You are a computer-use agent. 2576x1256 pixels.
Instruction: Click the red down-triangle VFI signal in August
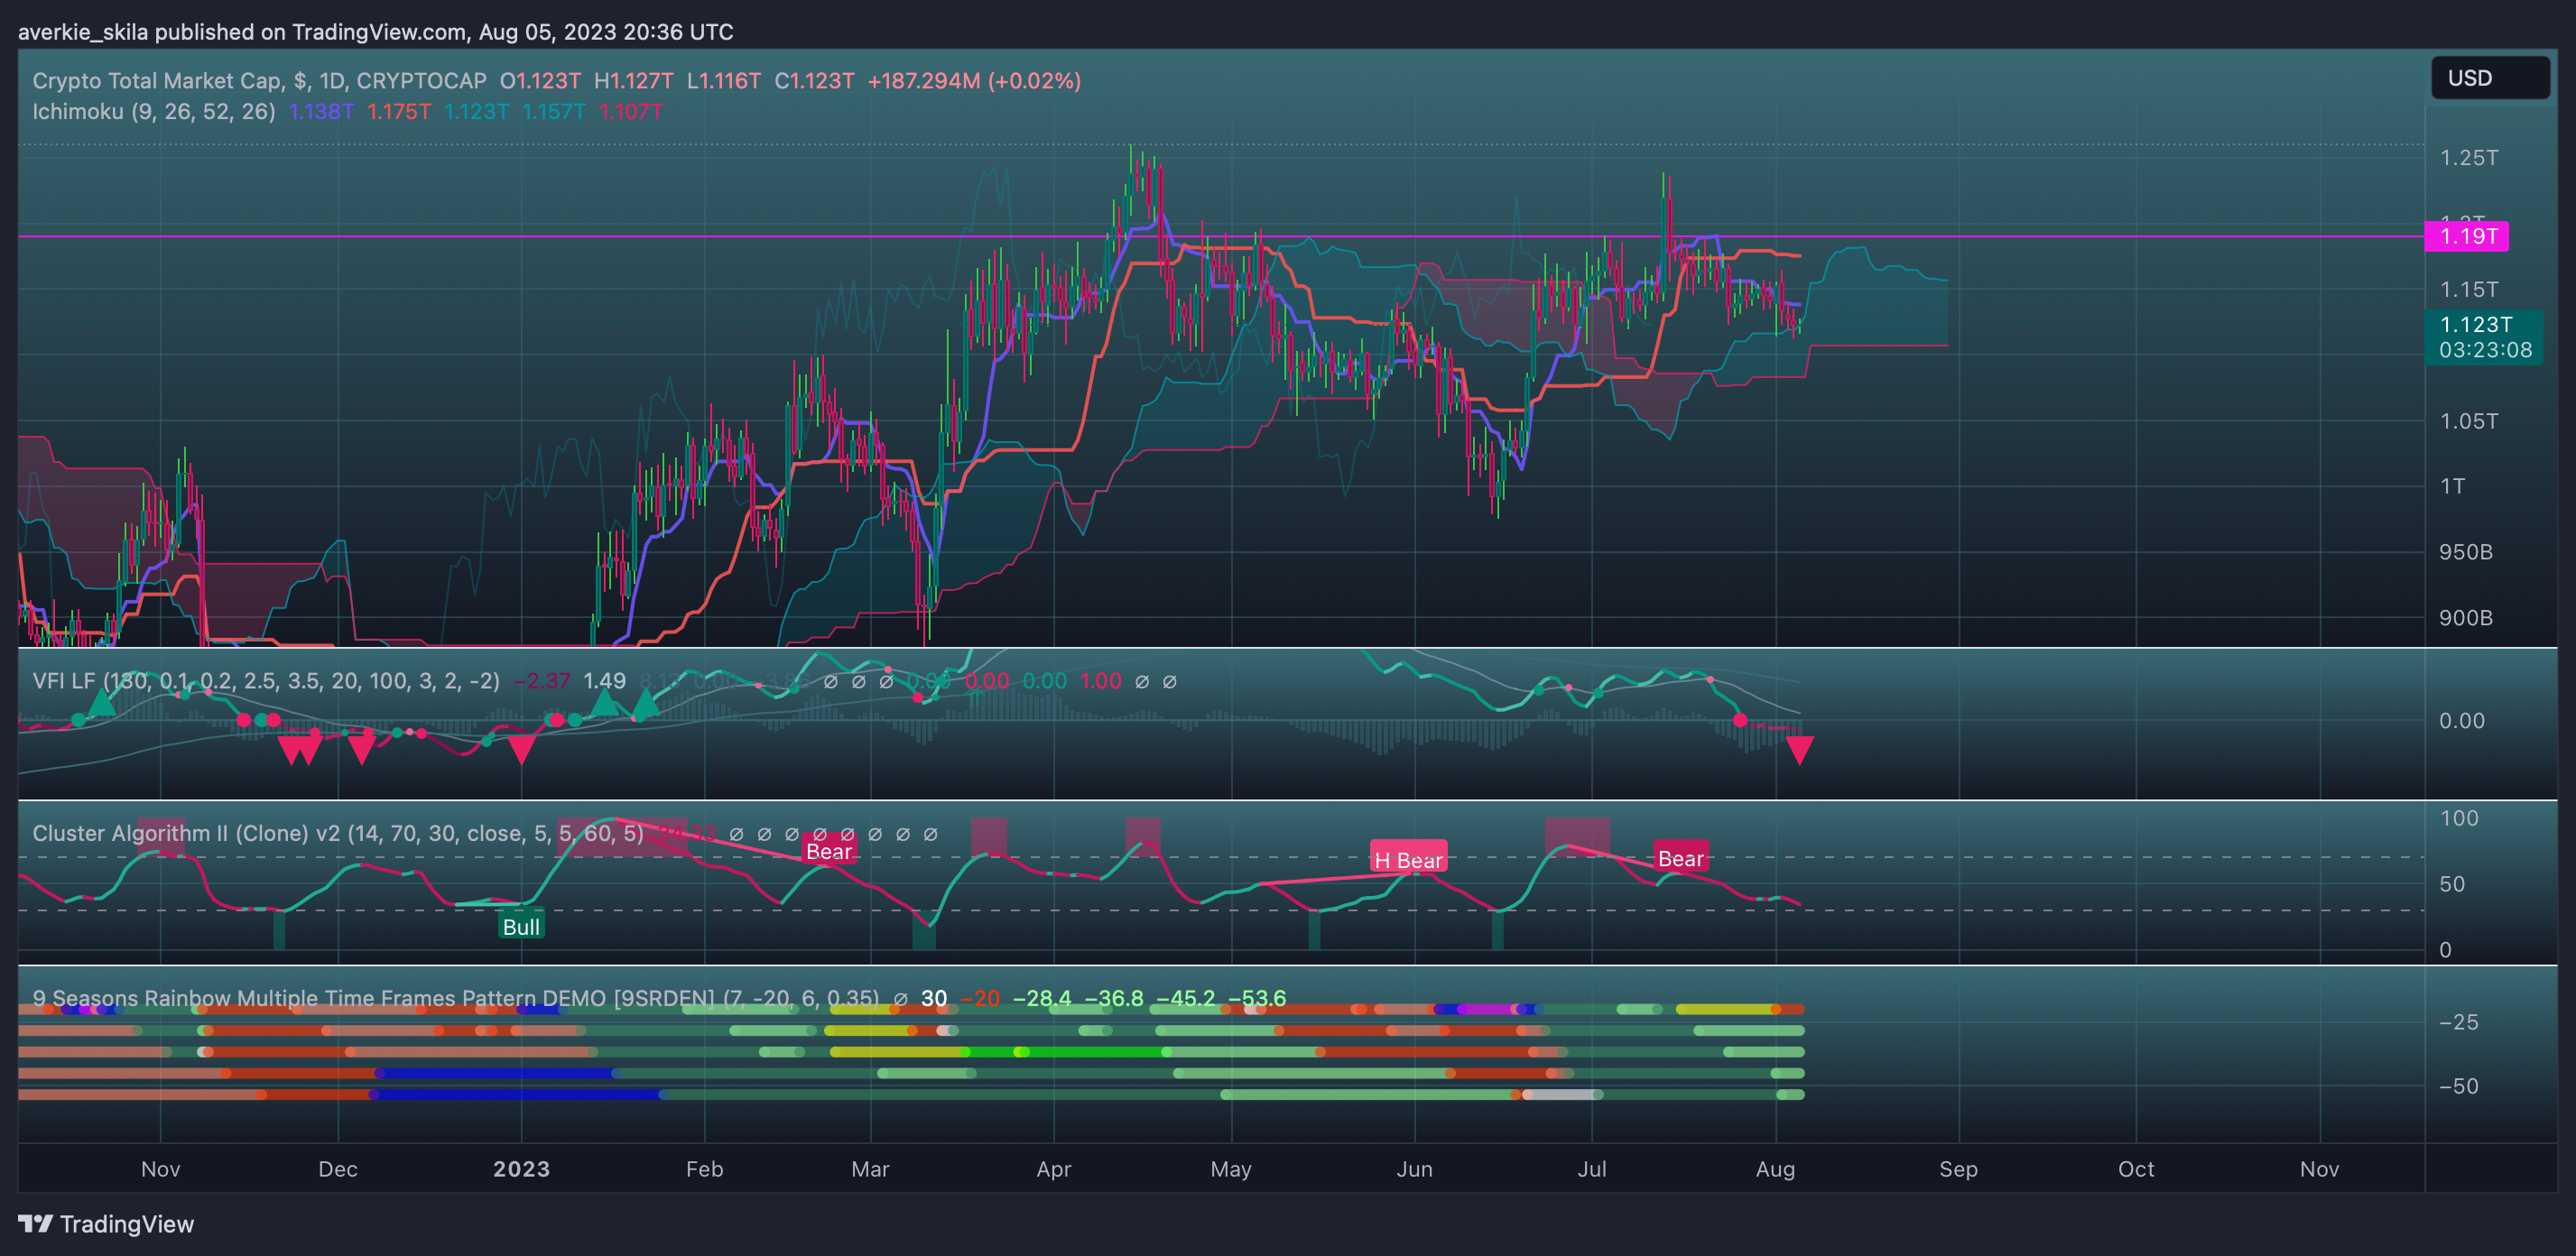(1799, 749)
